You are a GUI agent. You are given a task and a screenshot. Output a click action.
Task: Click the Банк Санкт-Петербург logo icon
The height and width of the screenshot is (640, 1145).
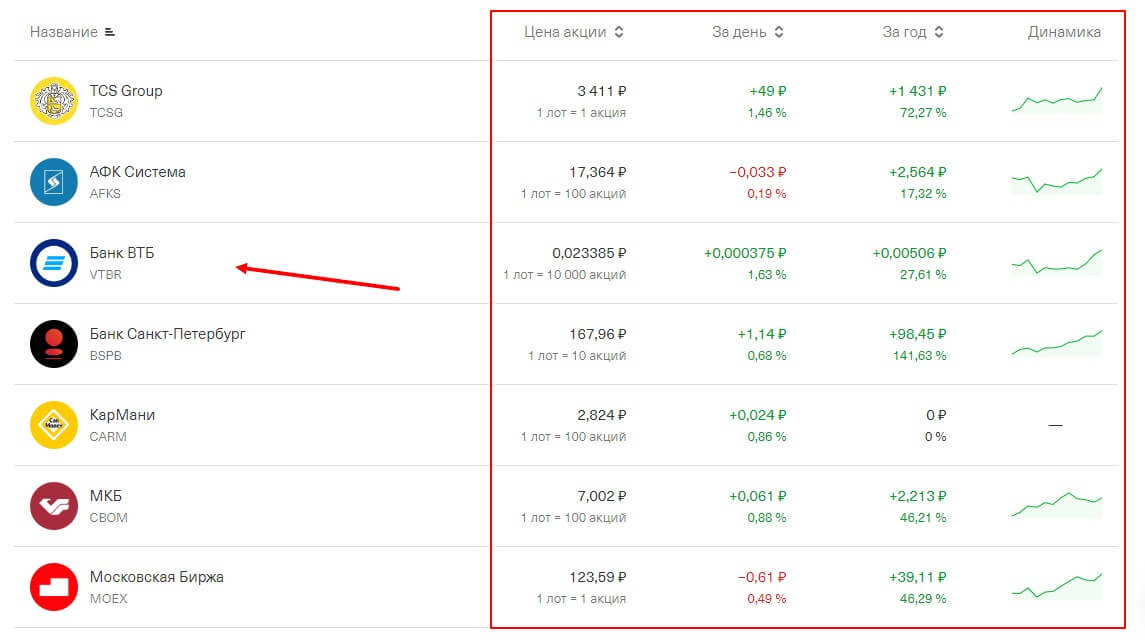[54, 344]
